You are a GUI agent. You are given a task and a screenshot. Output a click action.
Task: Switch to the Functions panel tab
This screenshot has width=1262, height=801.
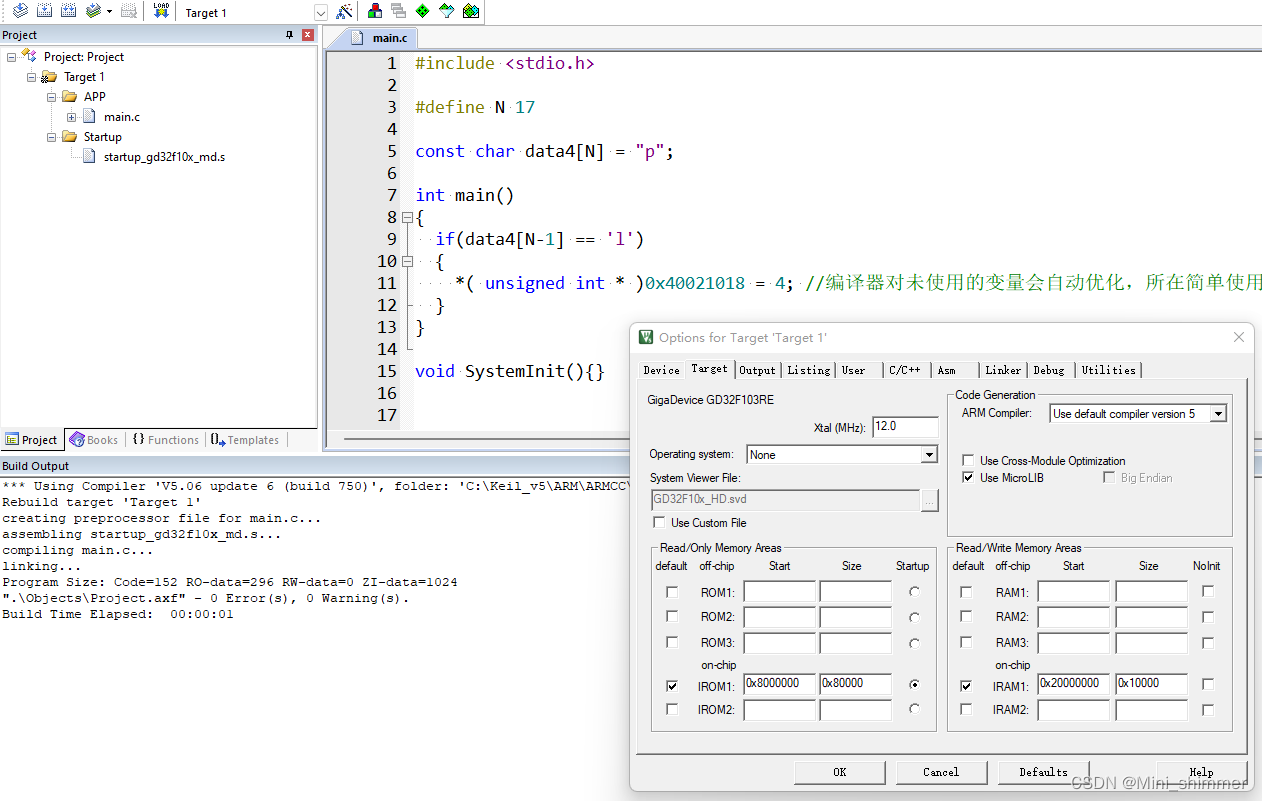coord(166,439)
